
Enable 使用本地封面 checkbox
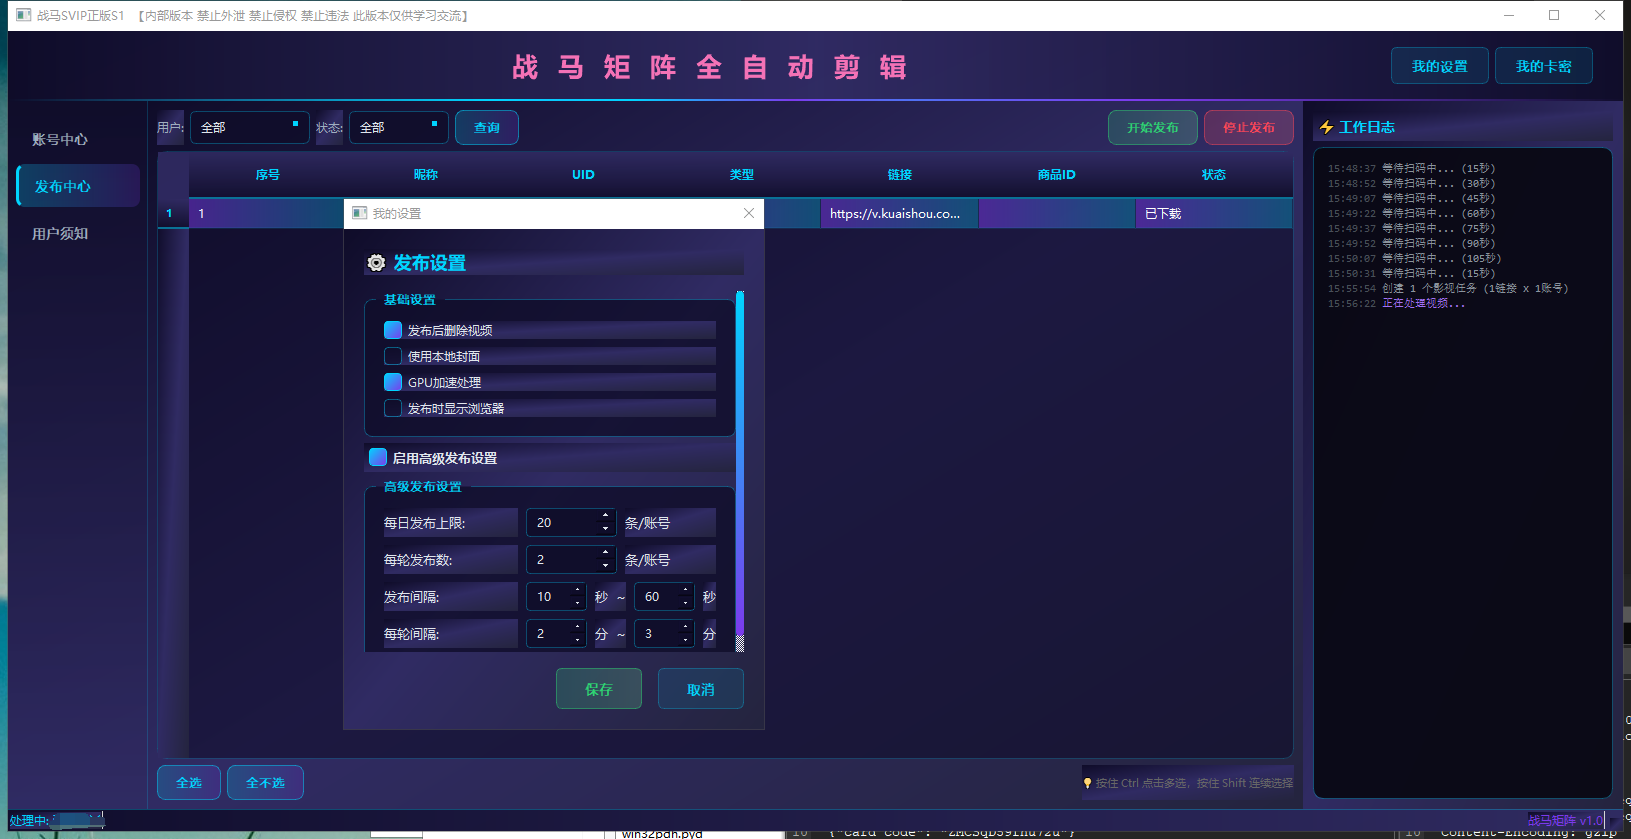tap(393, 356)
